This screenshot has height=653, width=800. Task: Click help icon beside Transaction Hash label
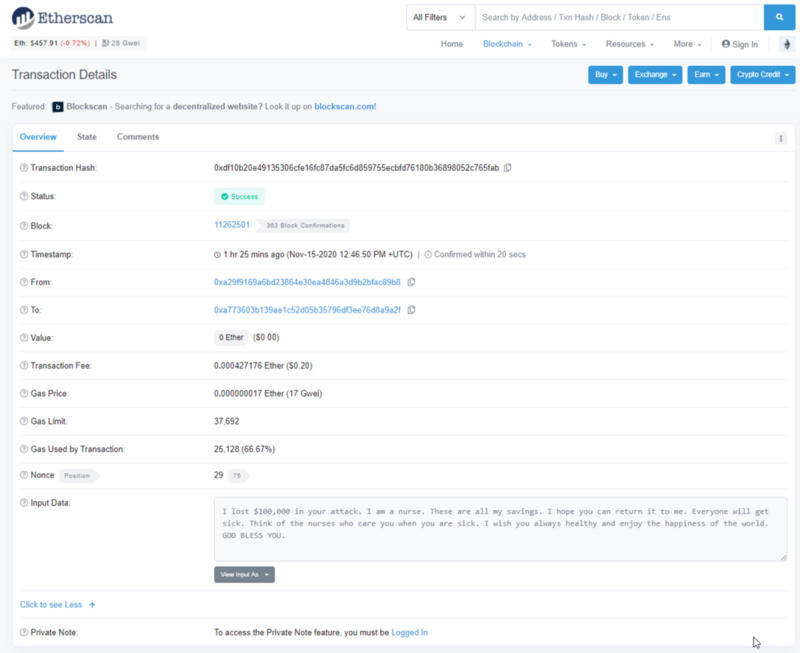point(24,168)
